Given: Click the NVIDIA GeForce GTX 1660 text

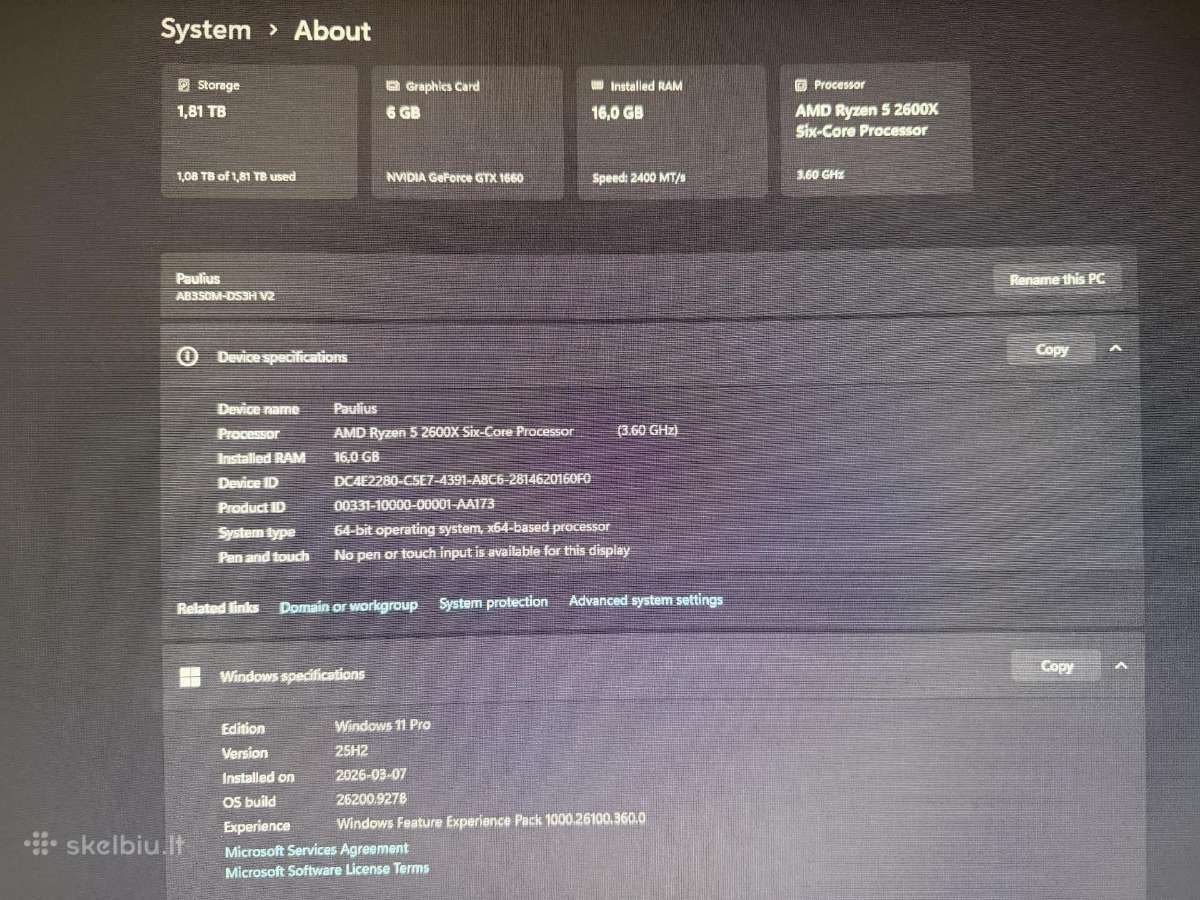Looking at the screenshot, I should click(x=455, y=178).
